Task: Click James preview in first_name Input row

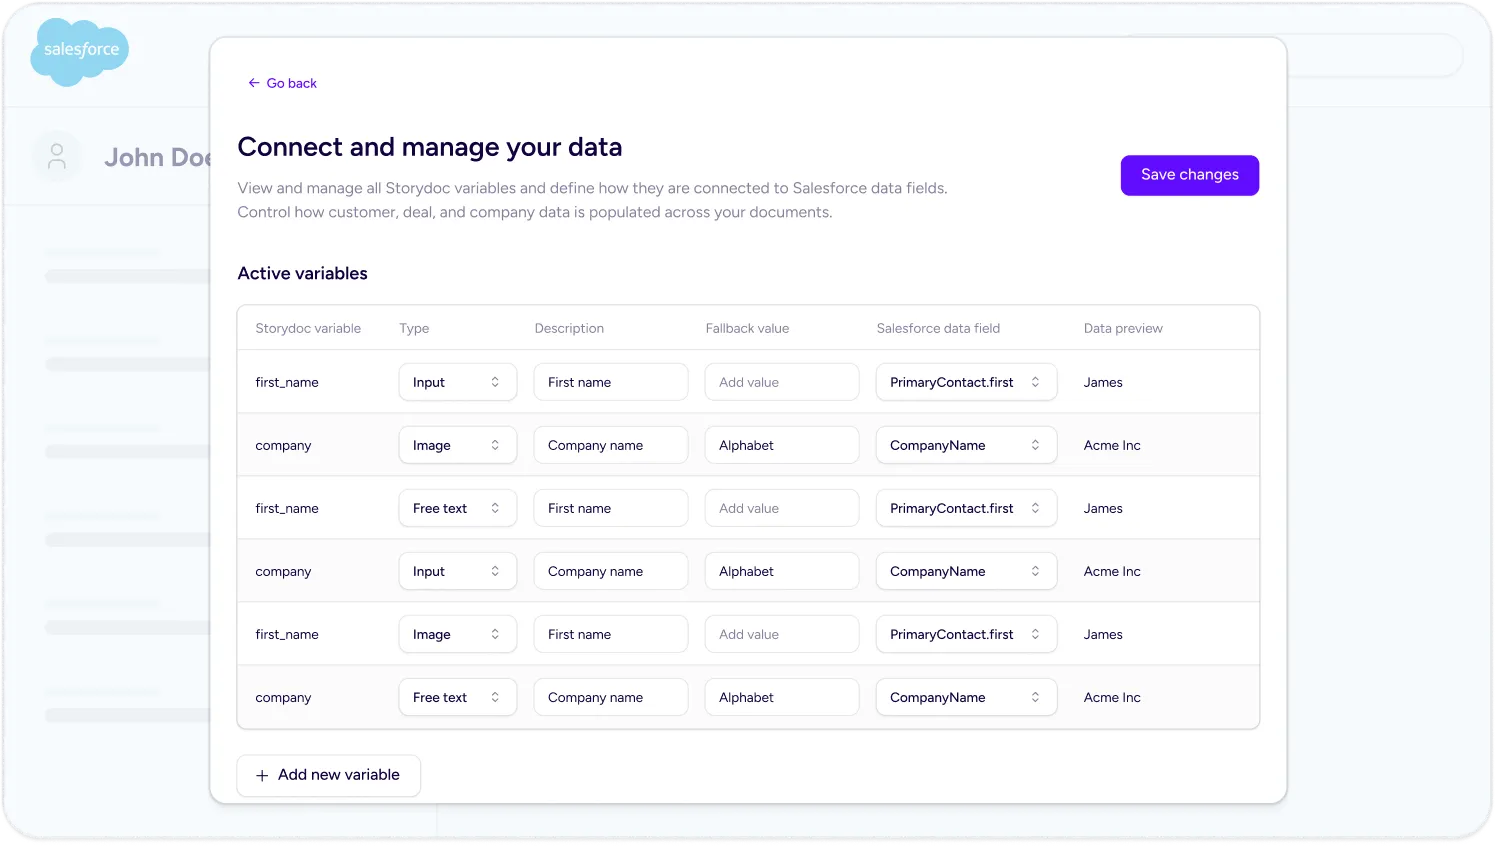Action: click(1103, 382)
